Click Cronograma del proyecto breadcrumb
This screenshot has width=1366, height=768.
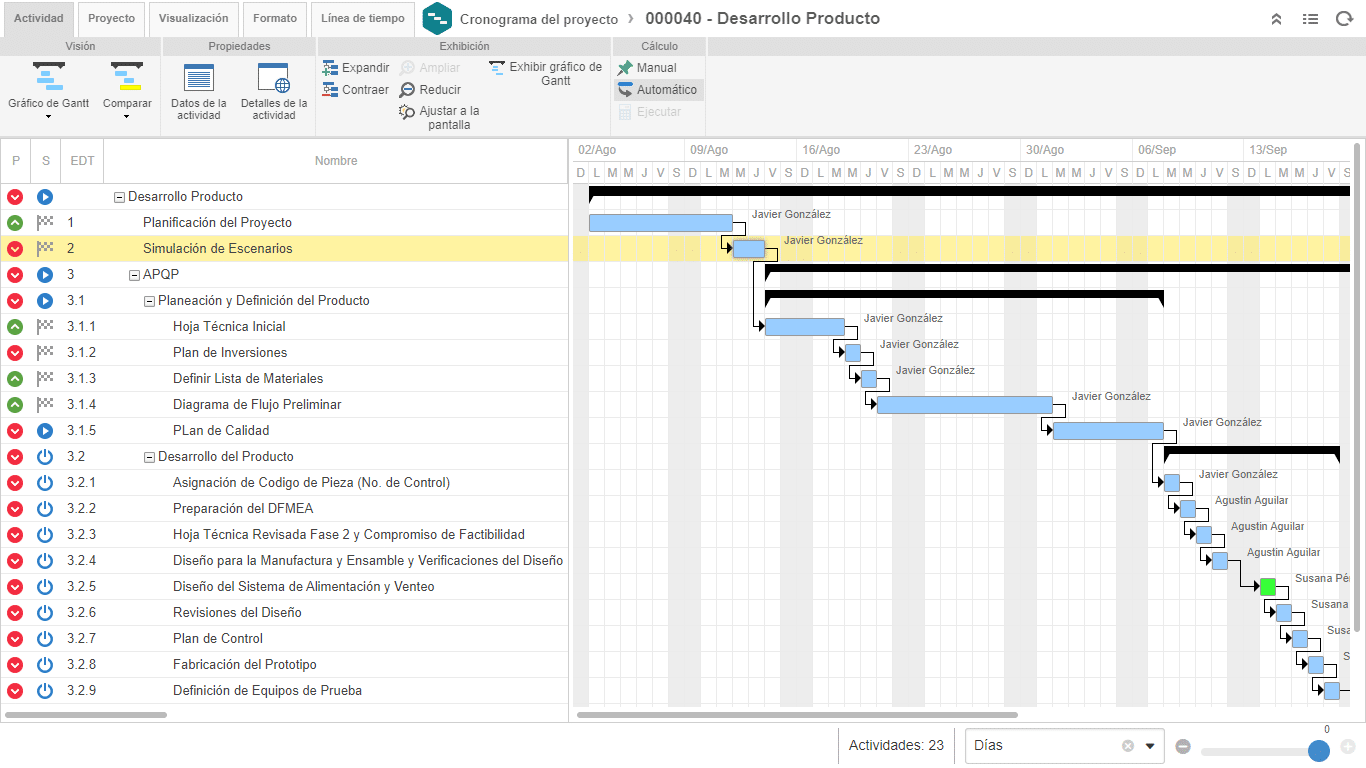pyautogui.click(x=539, y=19)
